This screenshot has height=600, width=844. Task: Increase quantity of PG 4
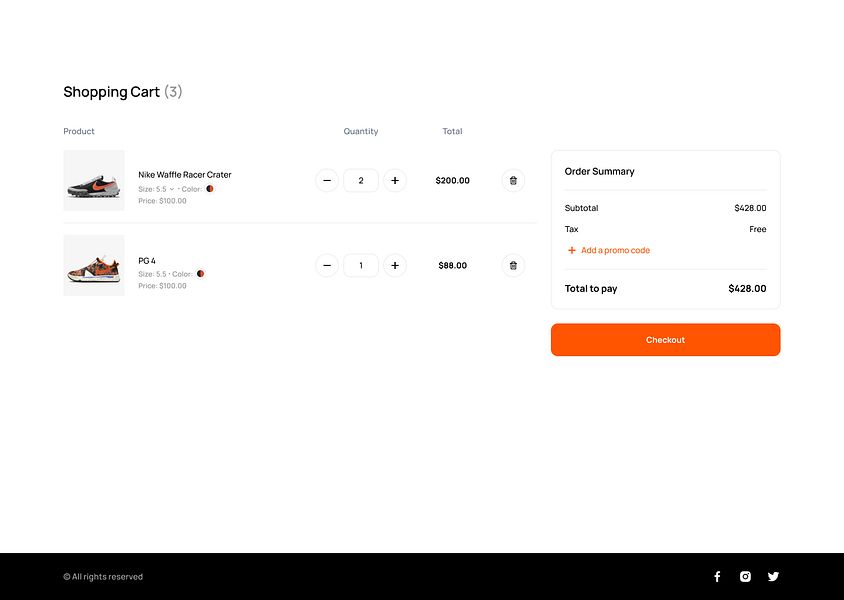pos(395,265)
